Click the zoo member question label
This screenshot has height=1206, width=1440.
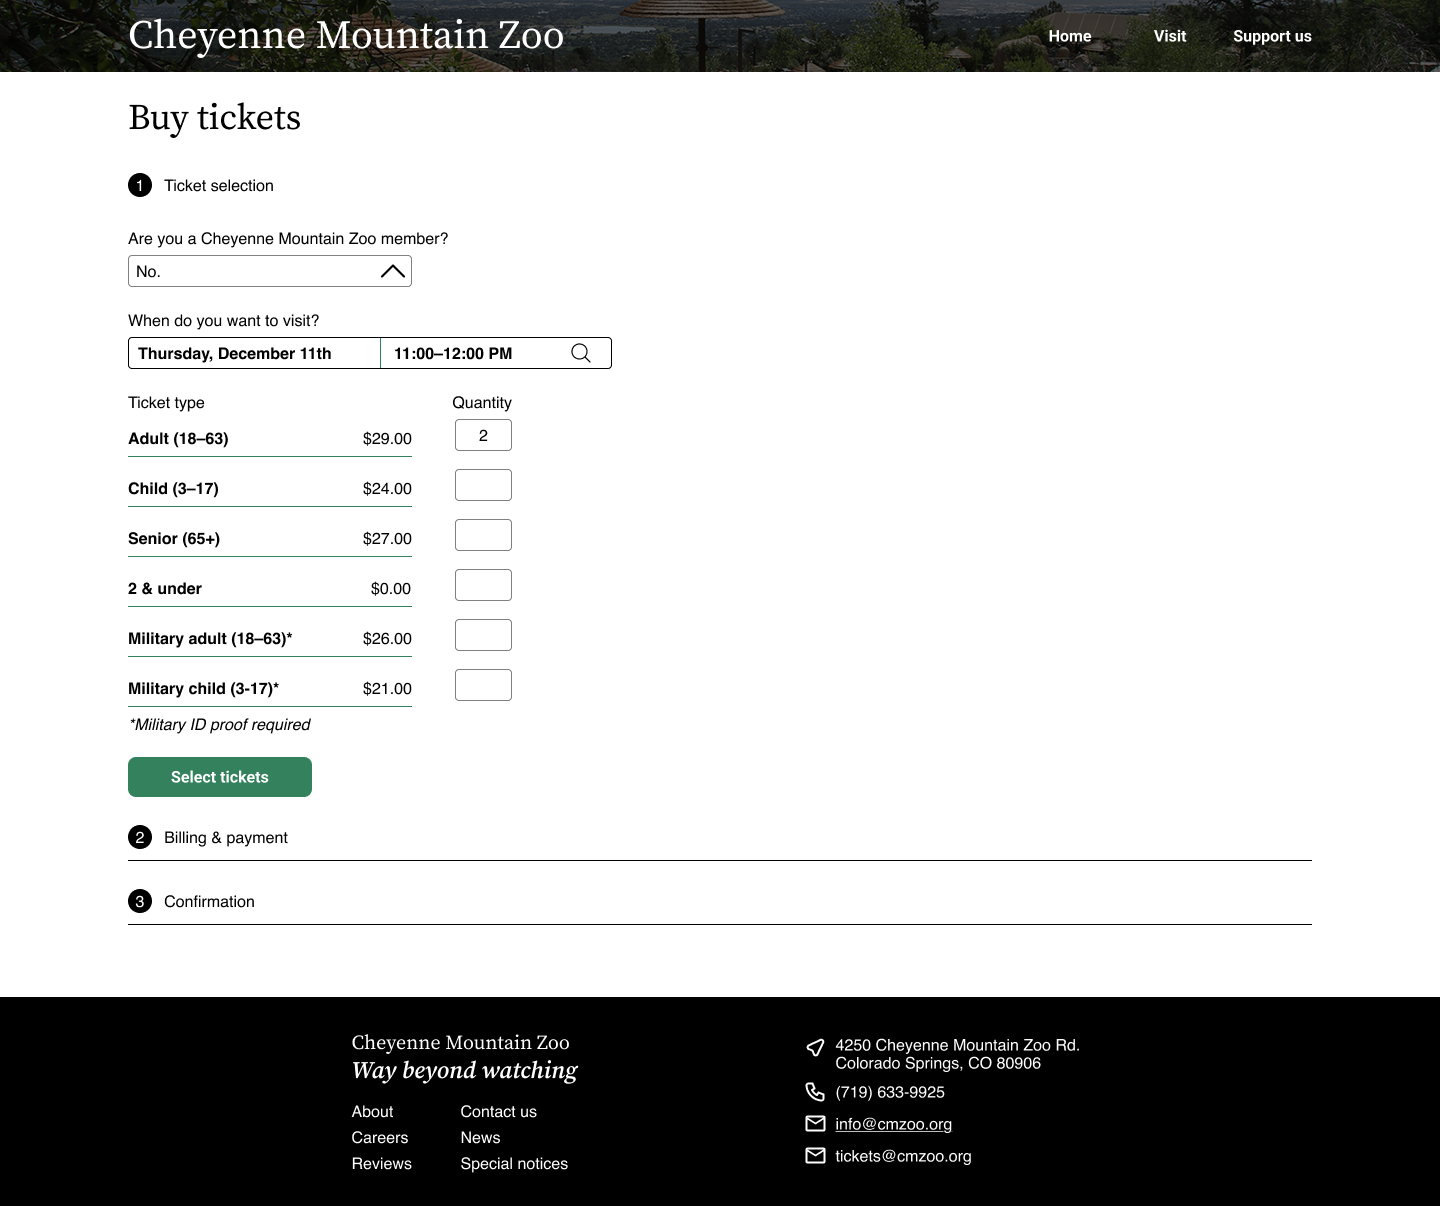click(288, 239)
